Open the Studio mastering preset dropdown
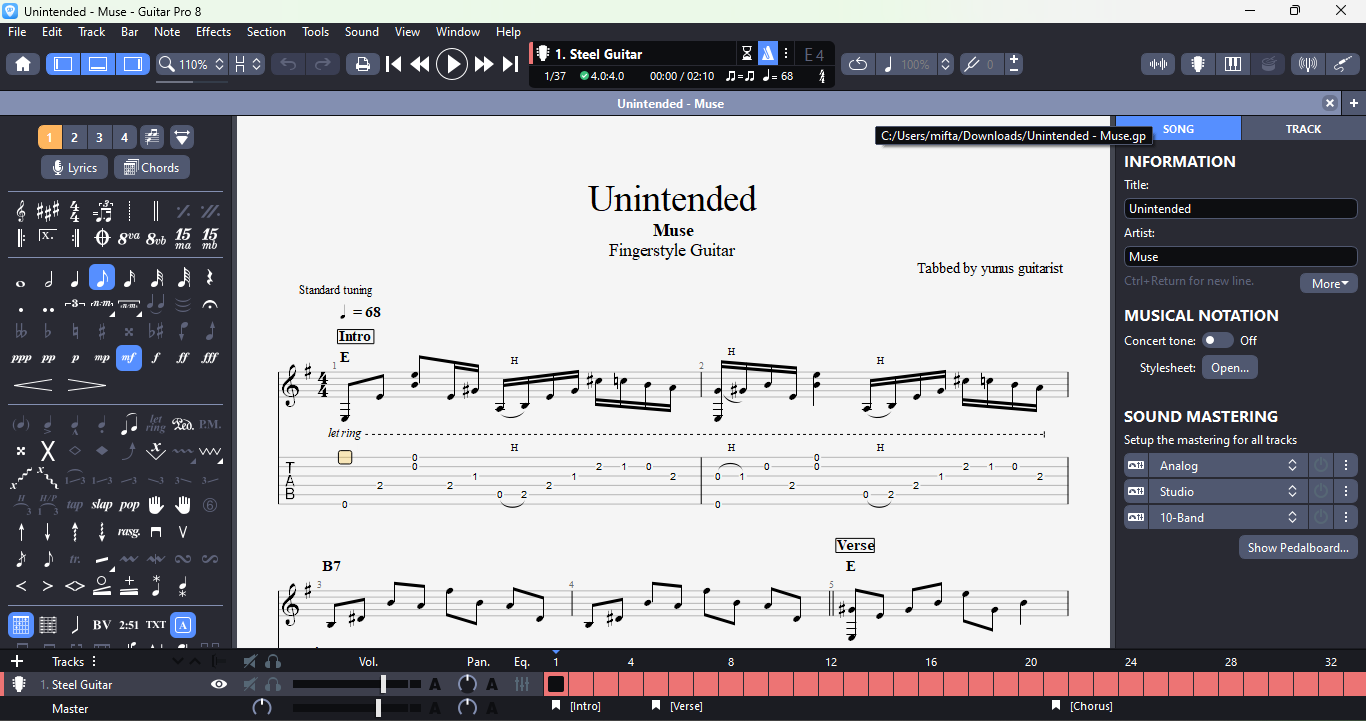Screen dimensions: 1366x721 1227,492
